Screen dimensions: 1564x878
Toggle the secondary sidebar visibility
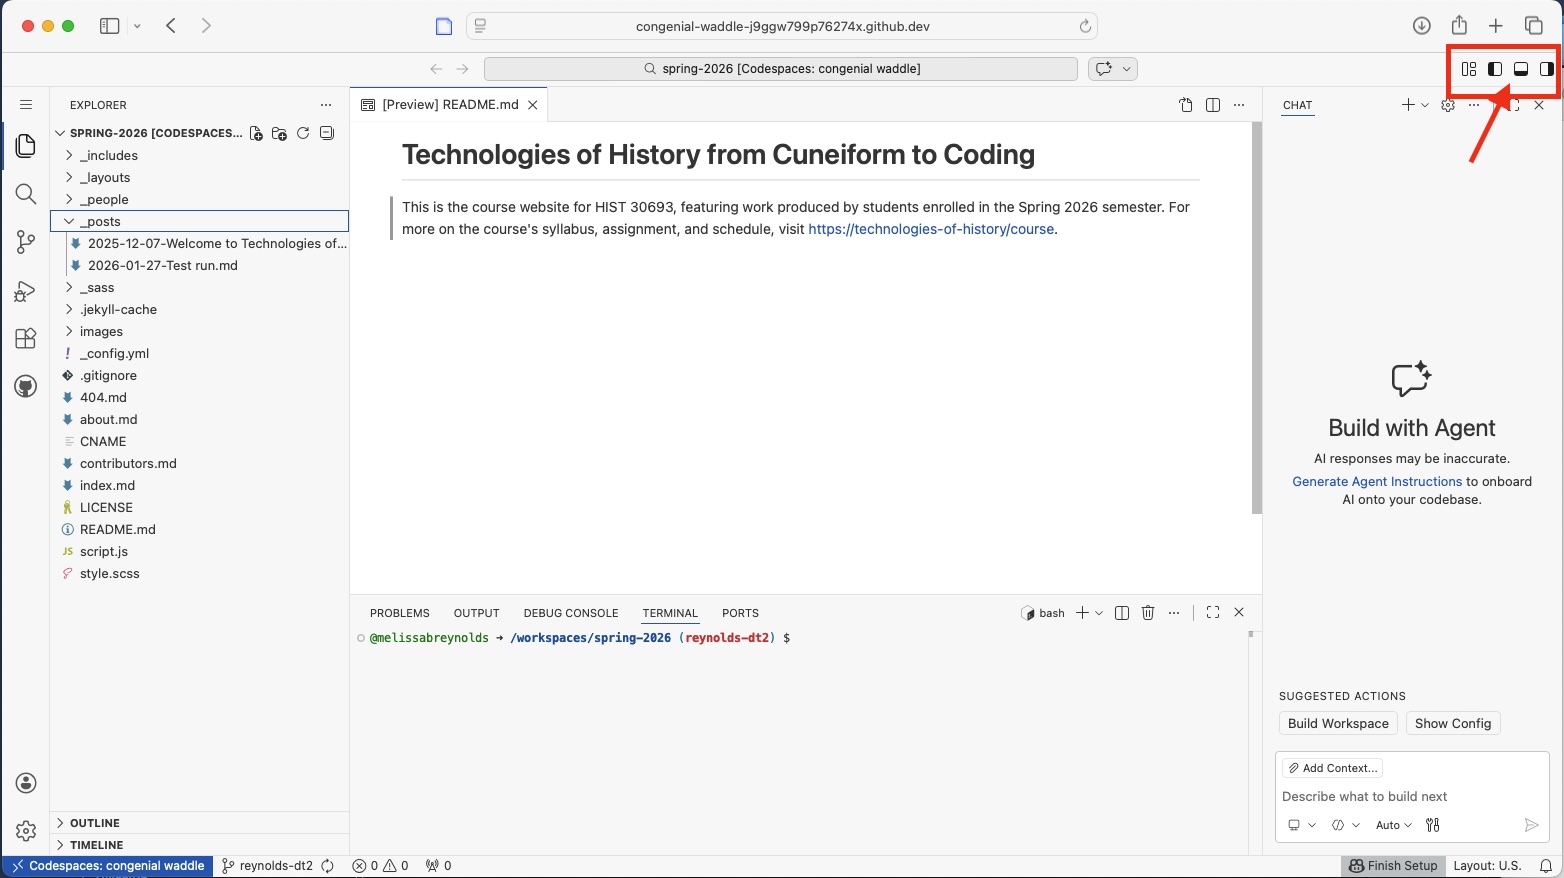click(1546, 68)
